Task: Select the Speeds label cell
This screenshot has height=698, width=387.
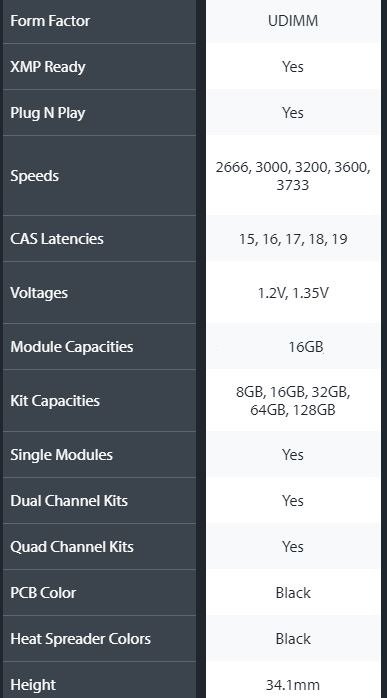Action: tap(99, 175)
